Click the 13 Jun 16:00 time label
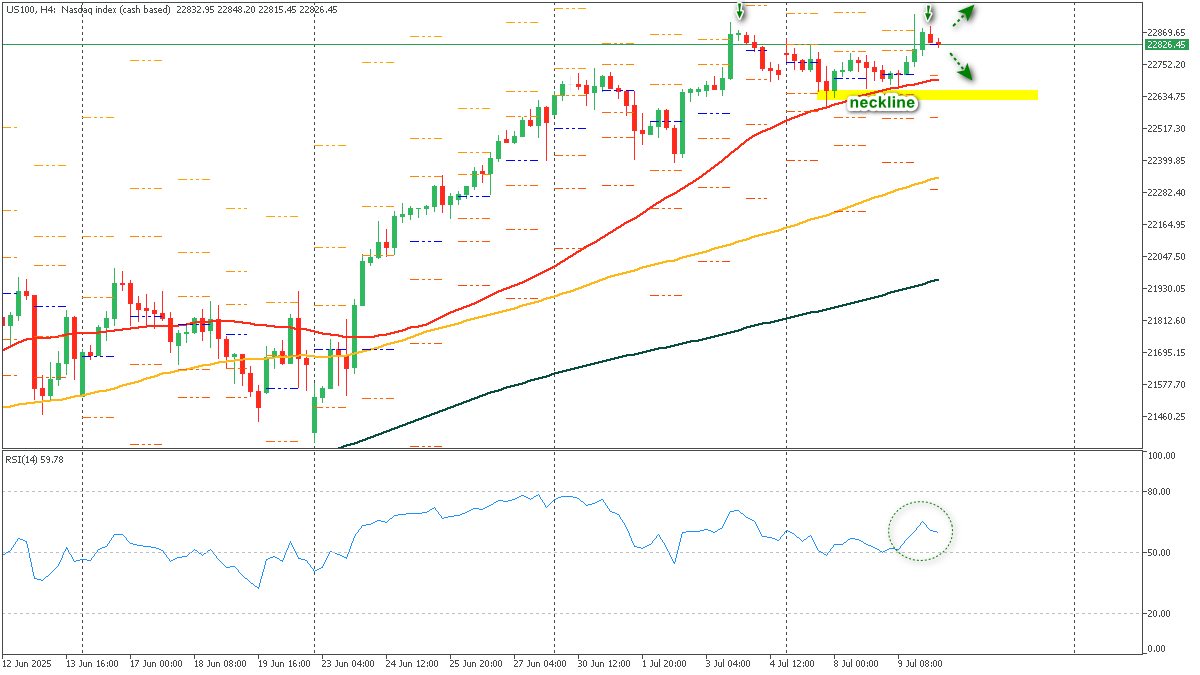The width and height of the screenshot is (1200, 675). (93, 663)
